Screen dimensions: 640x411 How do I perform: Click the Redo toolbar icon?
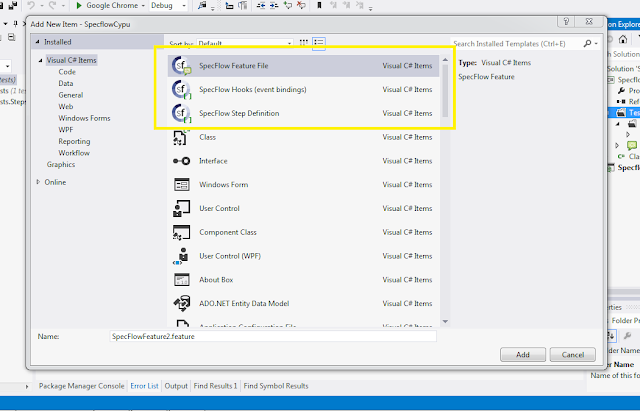[52, 5]
